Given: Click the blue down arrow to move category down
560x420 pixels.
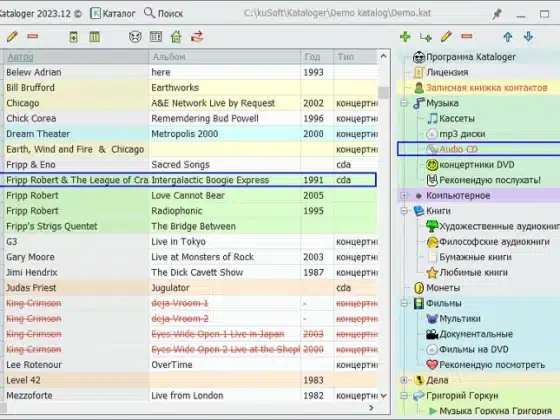Looking at the screenshot, I should [528, 36].
